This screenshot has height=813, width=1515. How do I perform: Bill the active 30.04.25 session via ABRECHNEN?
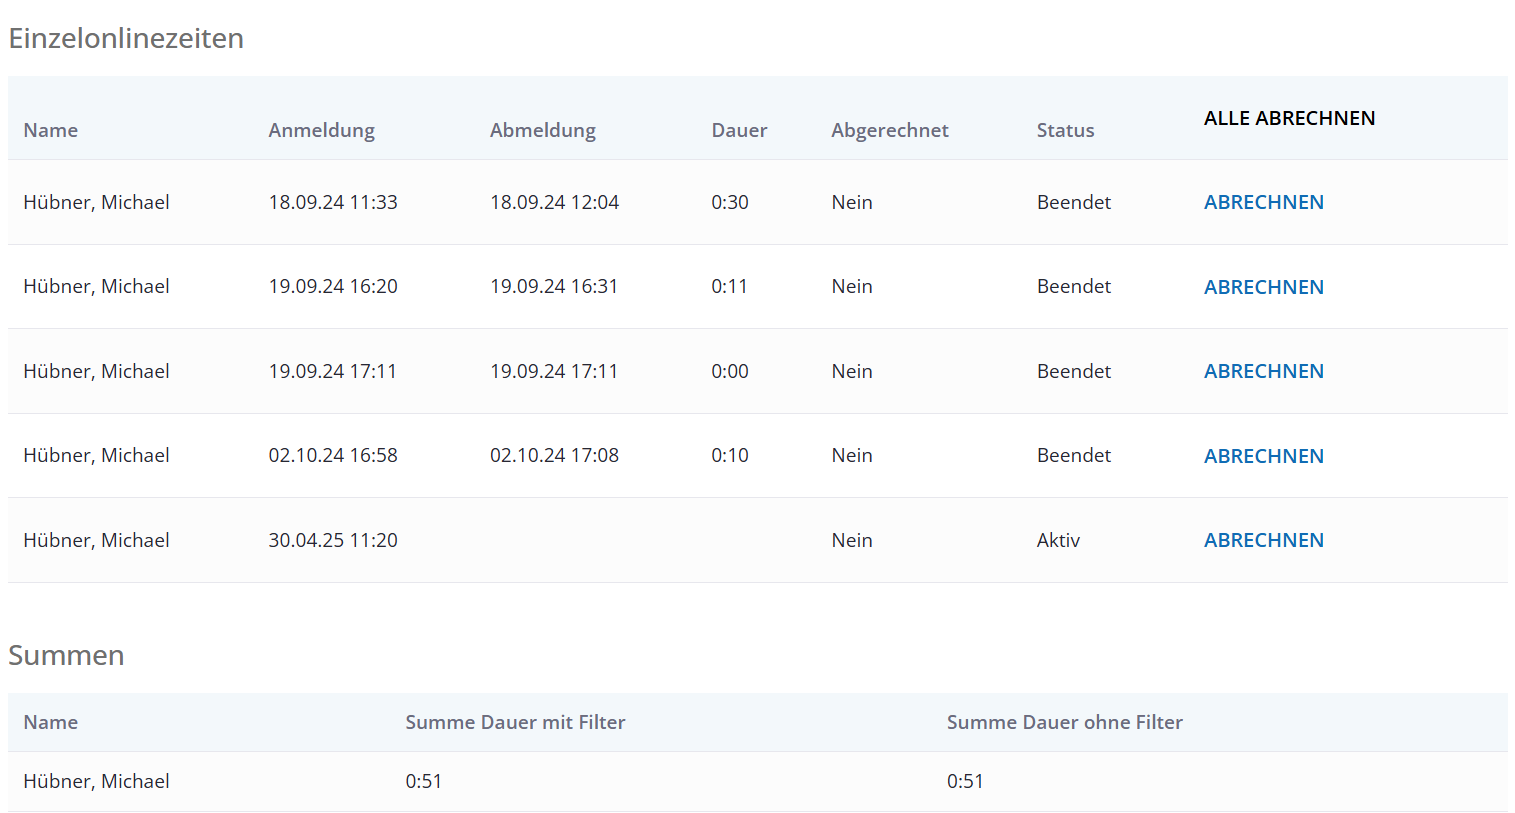1264,540
